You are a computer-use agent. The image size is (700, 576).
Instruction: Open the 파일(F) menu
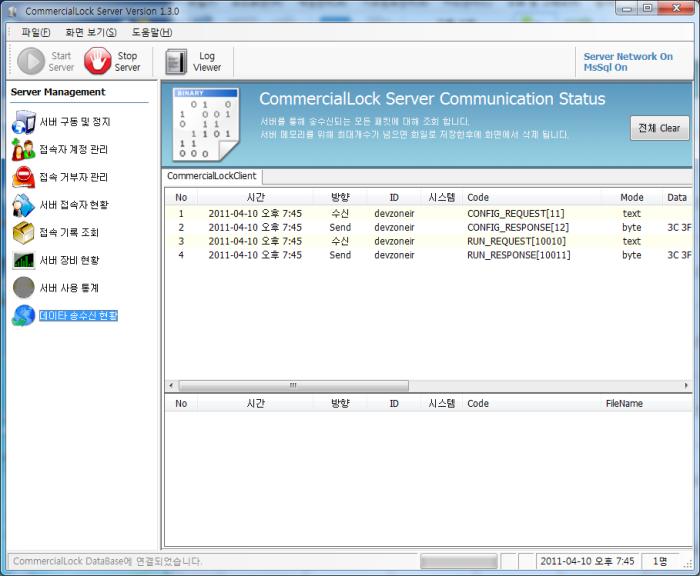tap(36, 32)
